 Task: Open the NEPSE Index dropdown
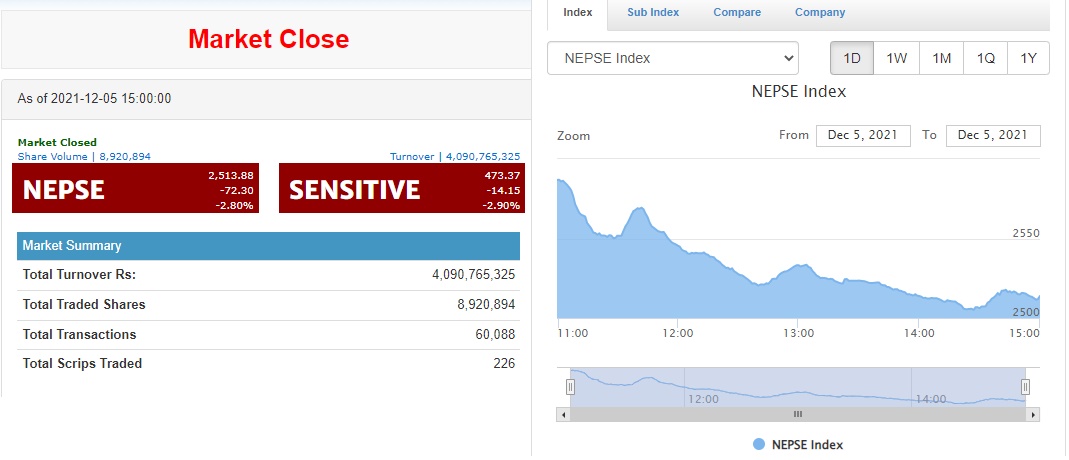click(673, 58)
